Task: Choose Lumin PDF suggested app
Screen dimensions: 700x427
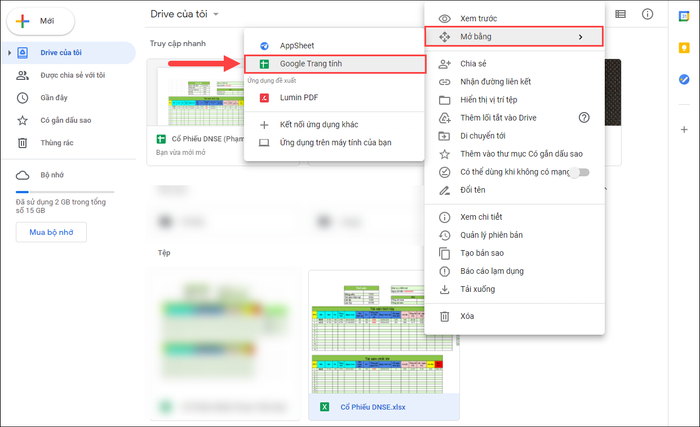Action: pos(334,97)
